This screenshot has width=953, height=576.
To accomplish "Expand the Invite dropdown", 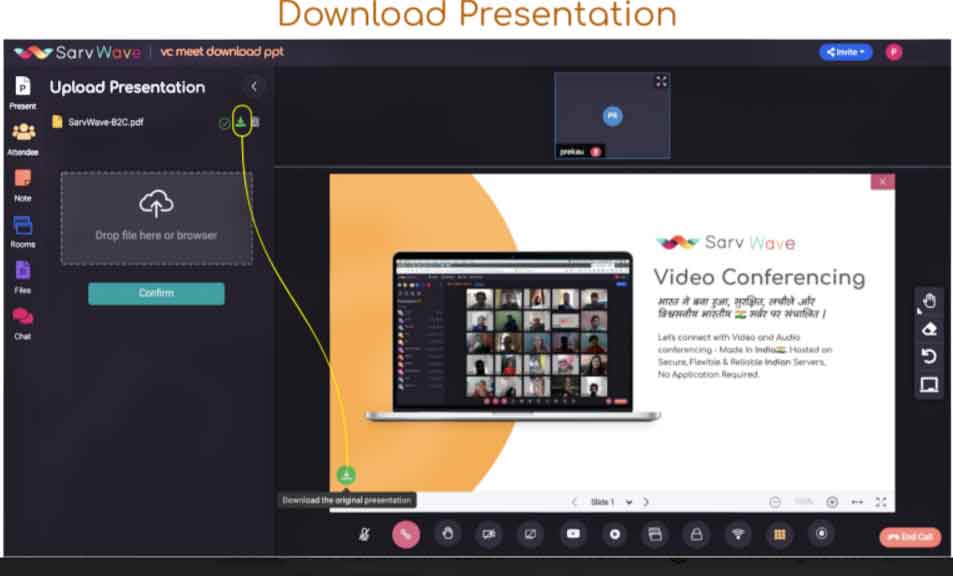I will point(845,52).
